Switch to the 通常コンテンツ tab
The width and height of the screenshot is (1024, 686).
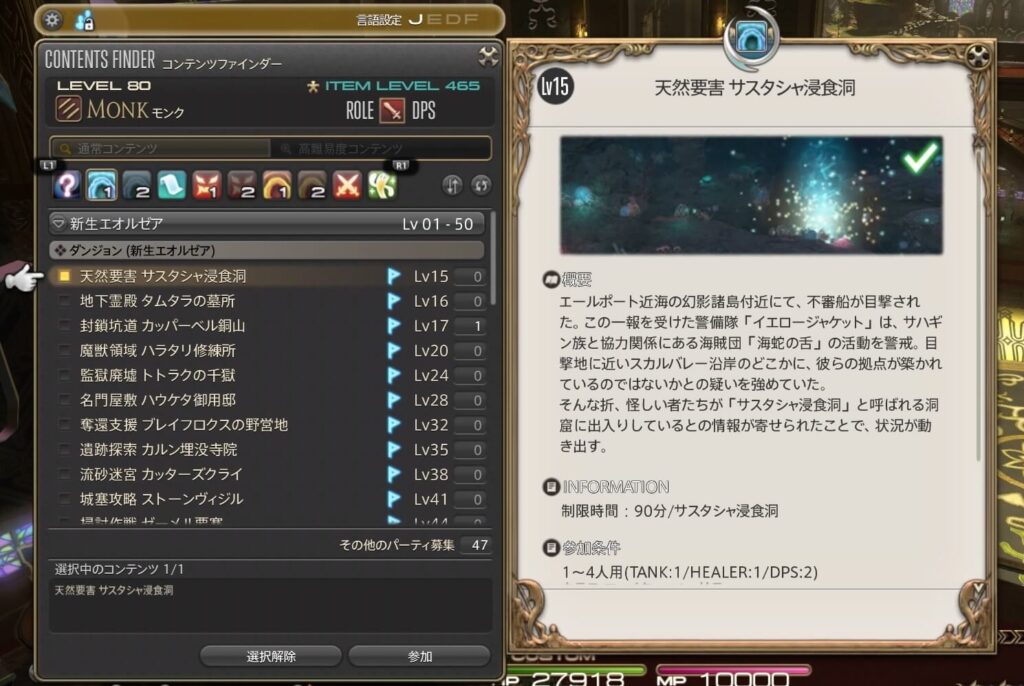tap(161, 148)
